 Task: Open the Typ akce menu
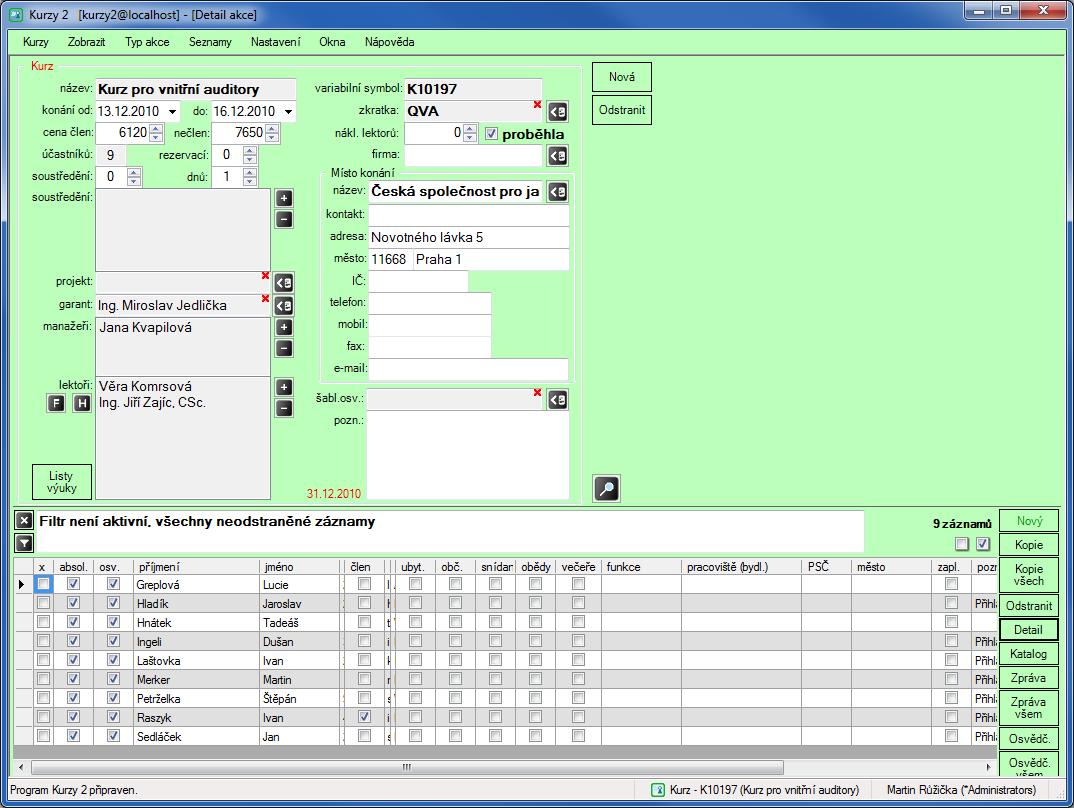(147, 42)
